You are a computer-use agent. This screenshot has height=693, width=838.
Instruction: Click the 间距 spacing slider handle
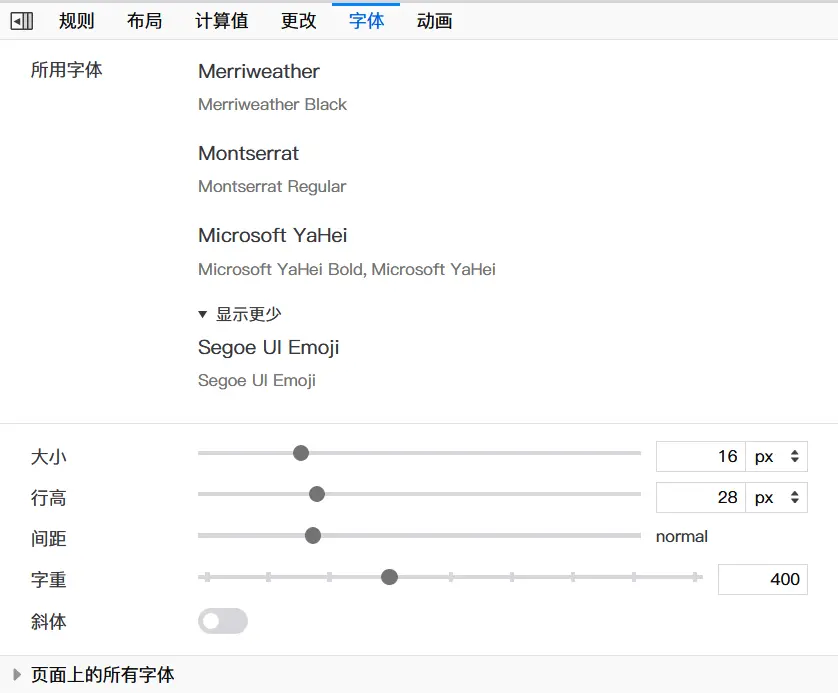coord(313,535)
